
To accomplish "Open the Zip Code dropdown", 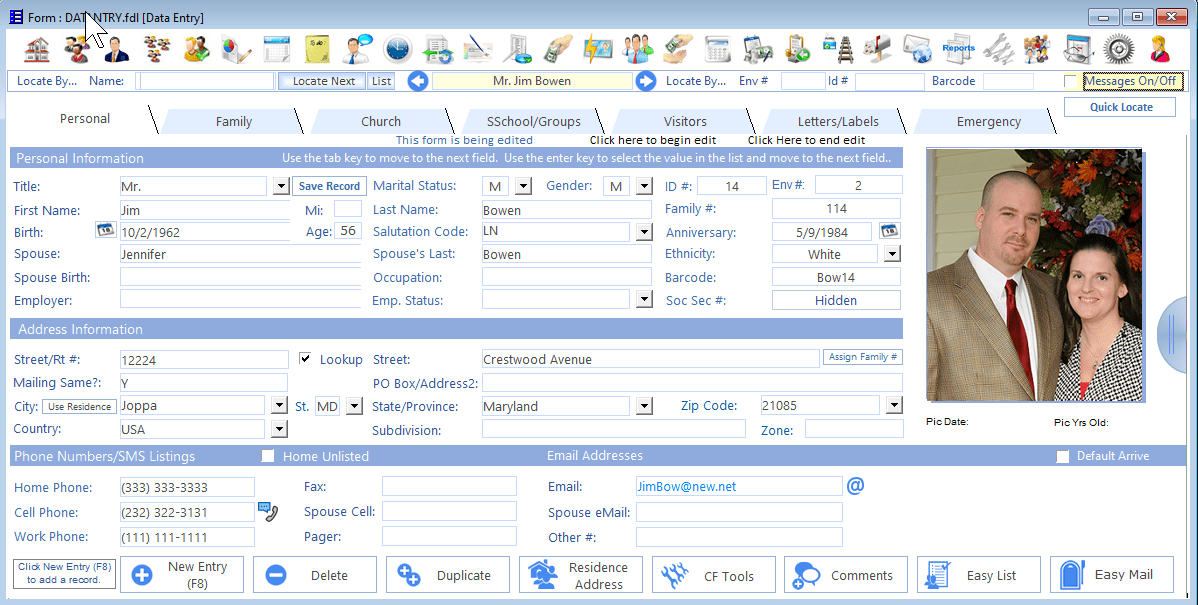I will click(x=894, y=405).
